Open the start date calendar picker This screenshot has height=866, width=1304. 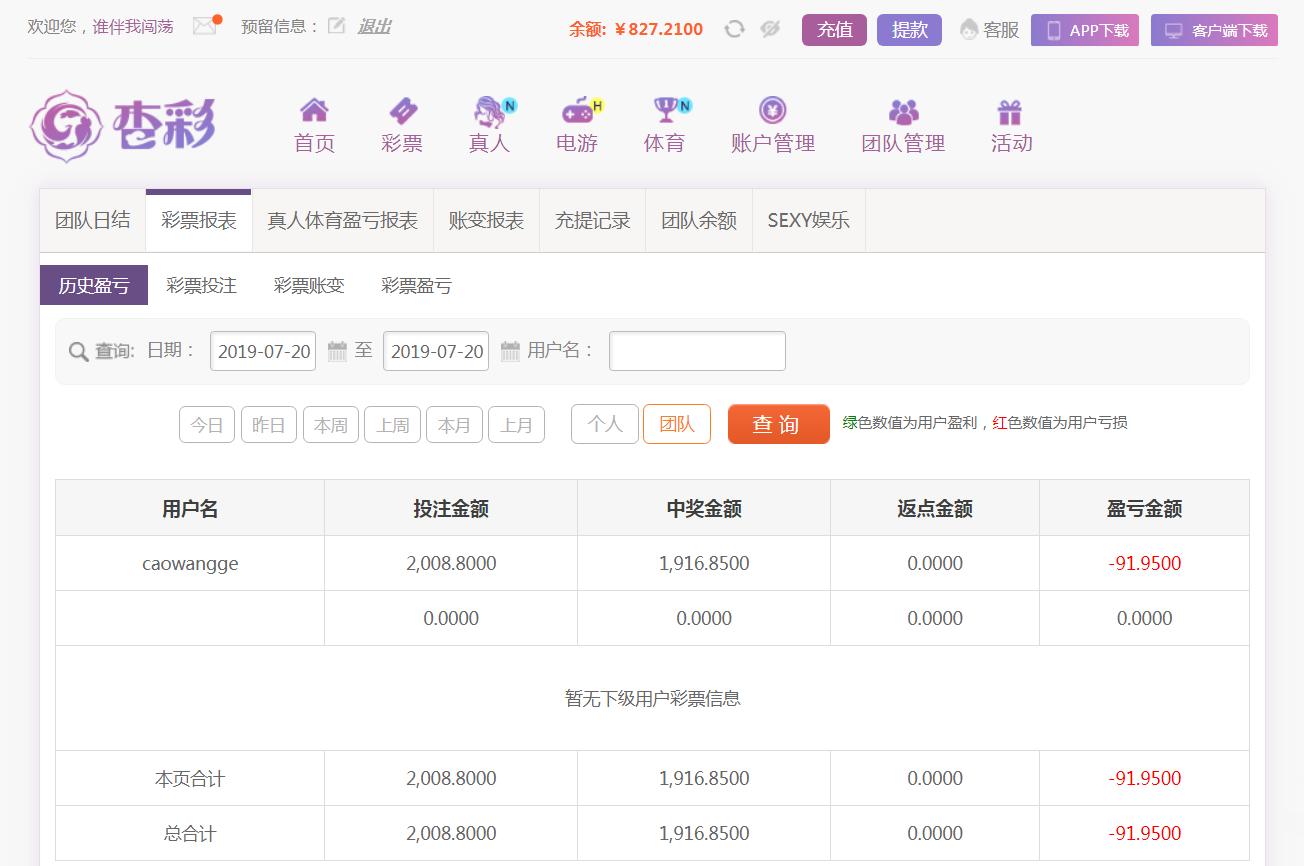click(x=337, y=351)
